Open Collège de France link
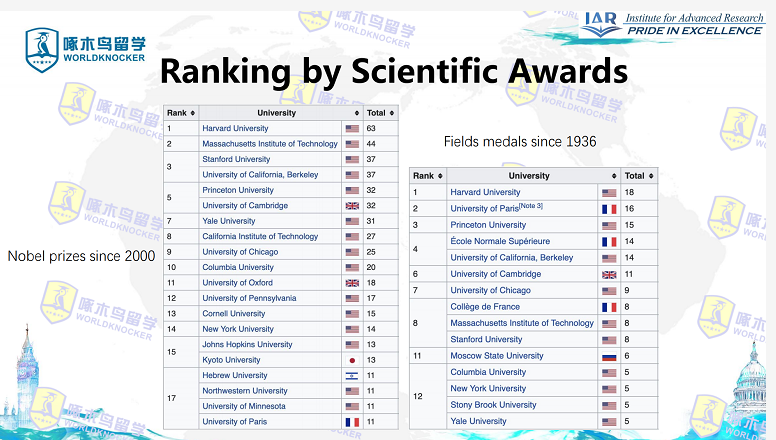The width and height of the screenshot is (776, 440). point(485,307)
